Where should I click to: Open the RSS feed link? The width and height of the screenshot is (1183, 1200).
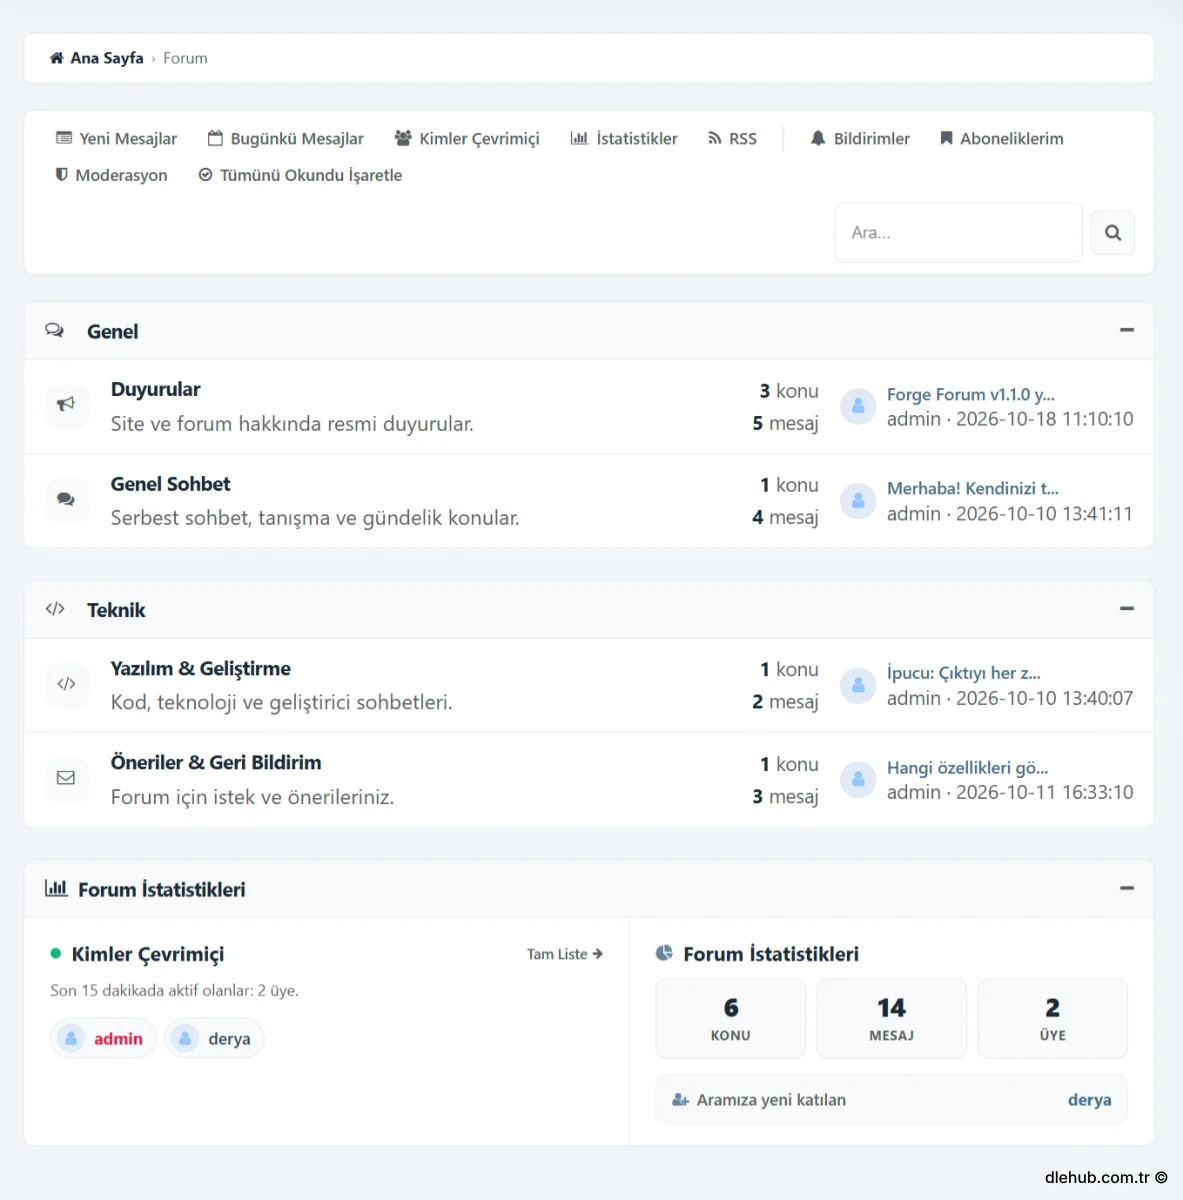pos(732,138)
